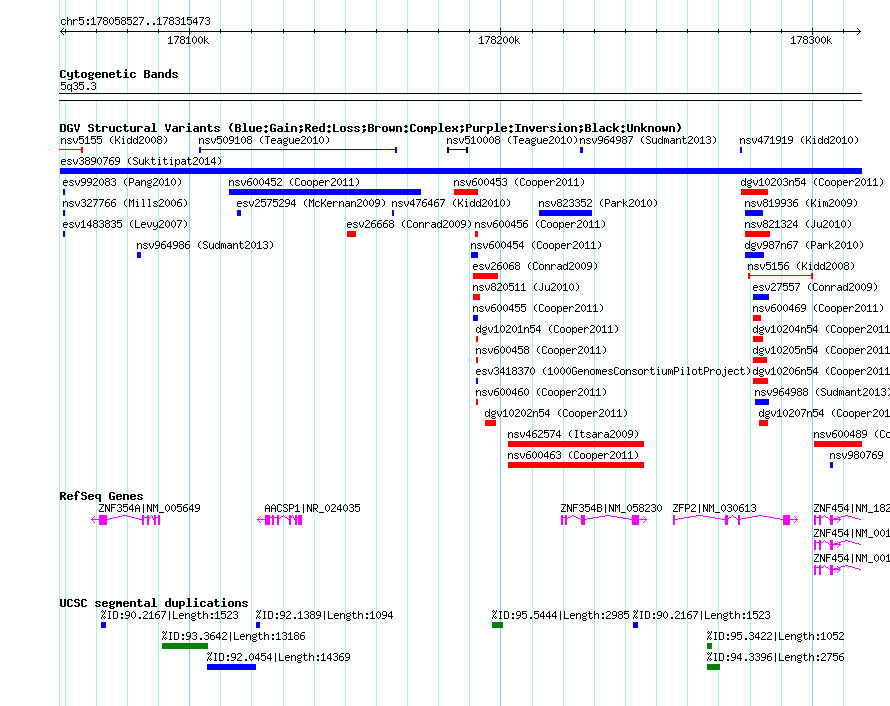Open nsv600455 (Cooper2011) variant label

pos(538,308)
